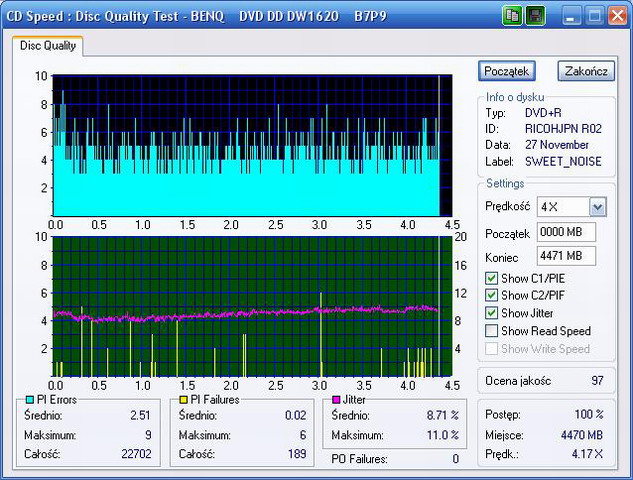The width and height of the screenshot is (633, 480).
Task: Click Prędk. speed value 4.17X
Action: click(x=587, y=454)
